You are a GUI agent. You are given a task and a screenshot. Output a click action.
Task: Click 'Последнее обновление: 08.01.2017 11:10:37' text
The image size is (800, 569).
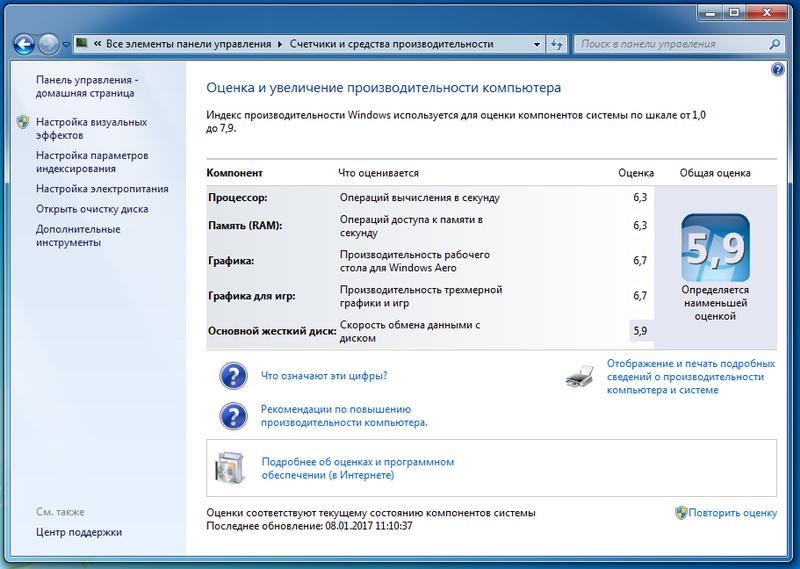(x=309, y=526)
